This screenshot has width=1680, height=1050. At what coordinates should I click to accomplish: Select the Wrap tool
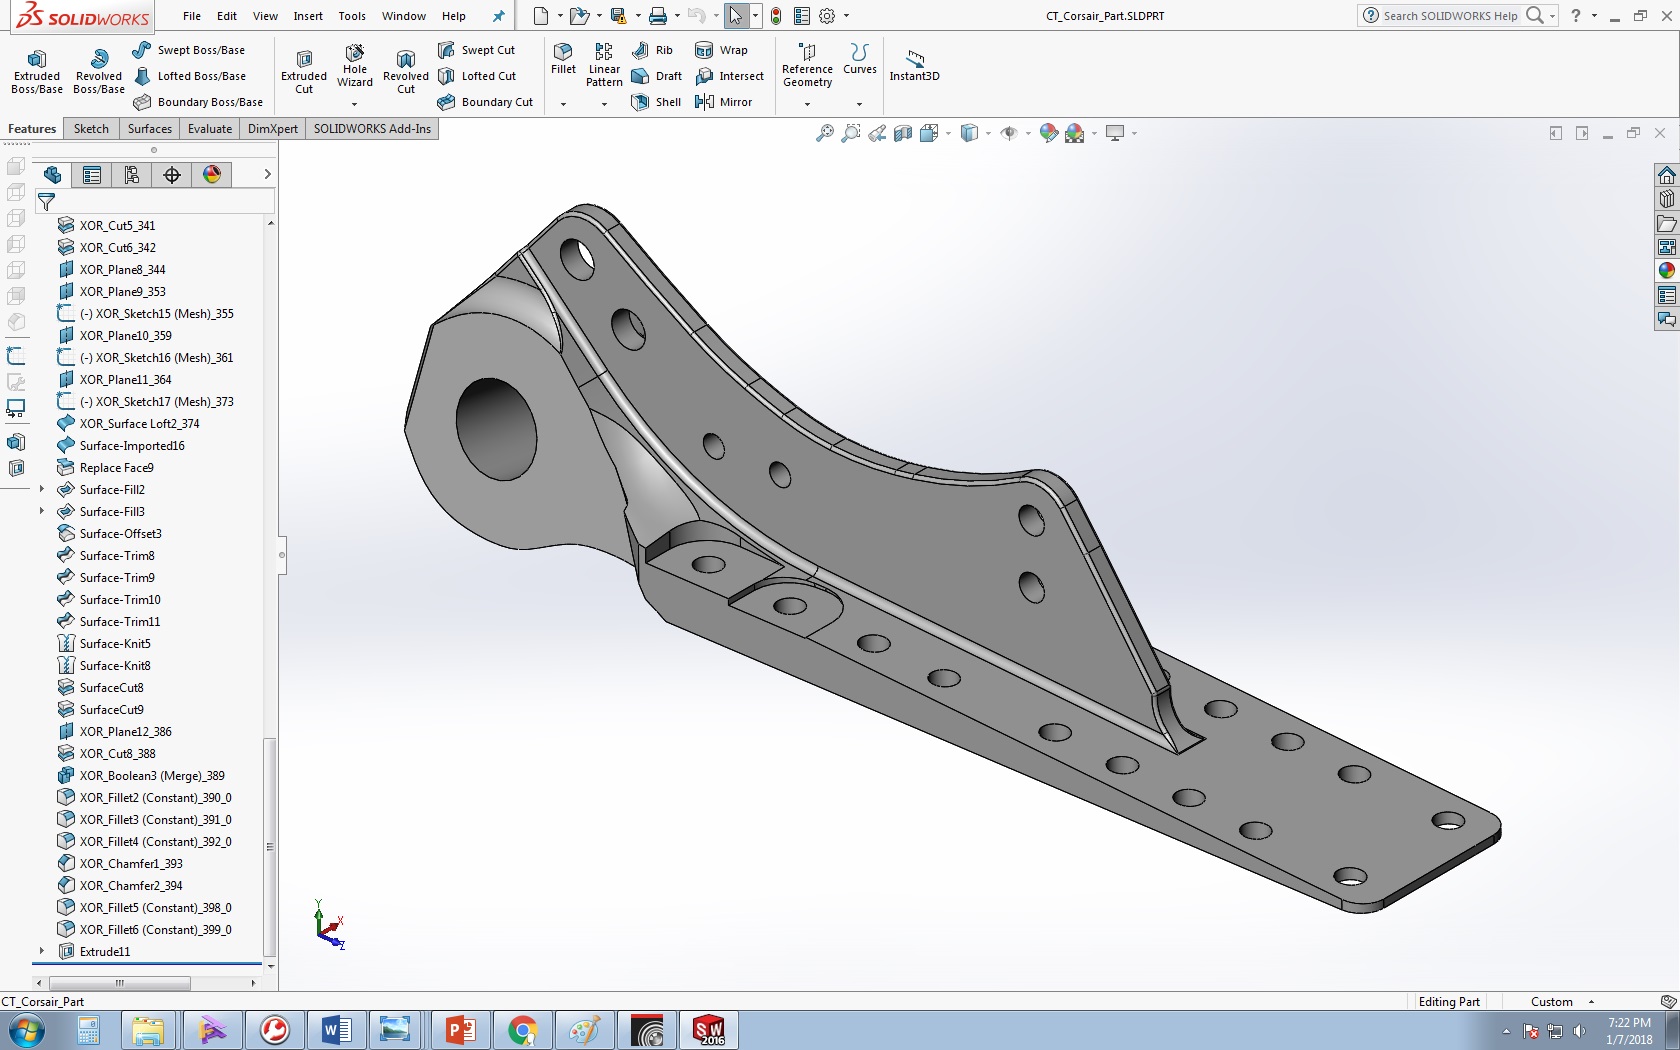(x=721, y=50)
